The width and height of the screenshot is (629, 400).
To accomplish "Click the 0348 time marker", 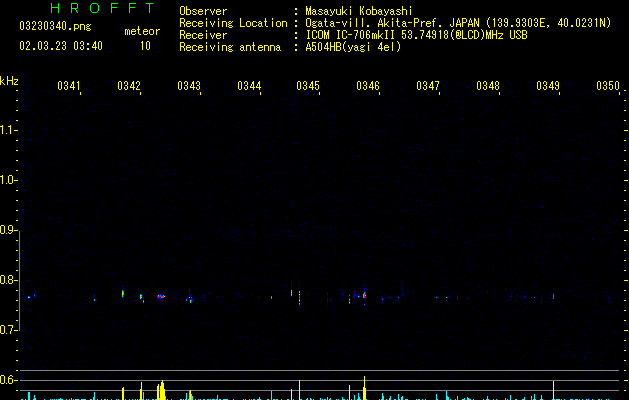I will point(488,85).
